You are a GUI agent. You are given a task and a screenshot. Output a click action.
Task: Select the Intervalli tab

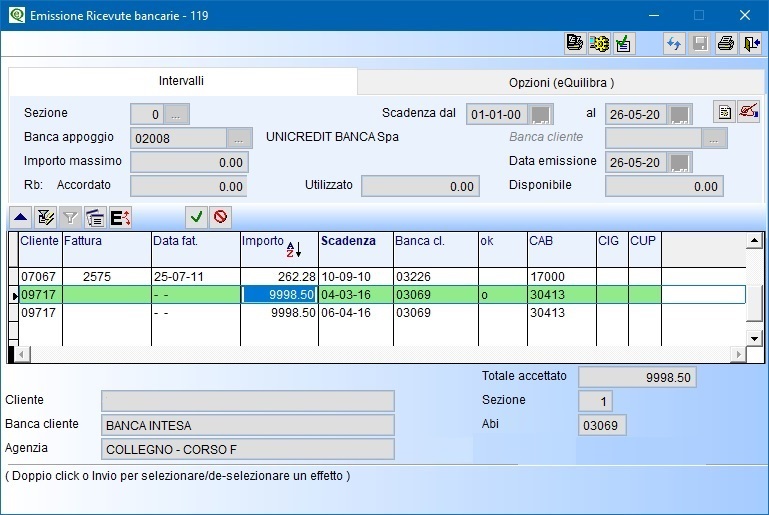click(x=181, y=81)
